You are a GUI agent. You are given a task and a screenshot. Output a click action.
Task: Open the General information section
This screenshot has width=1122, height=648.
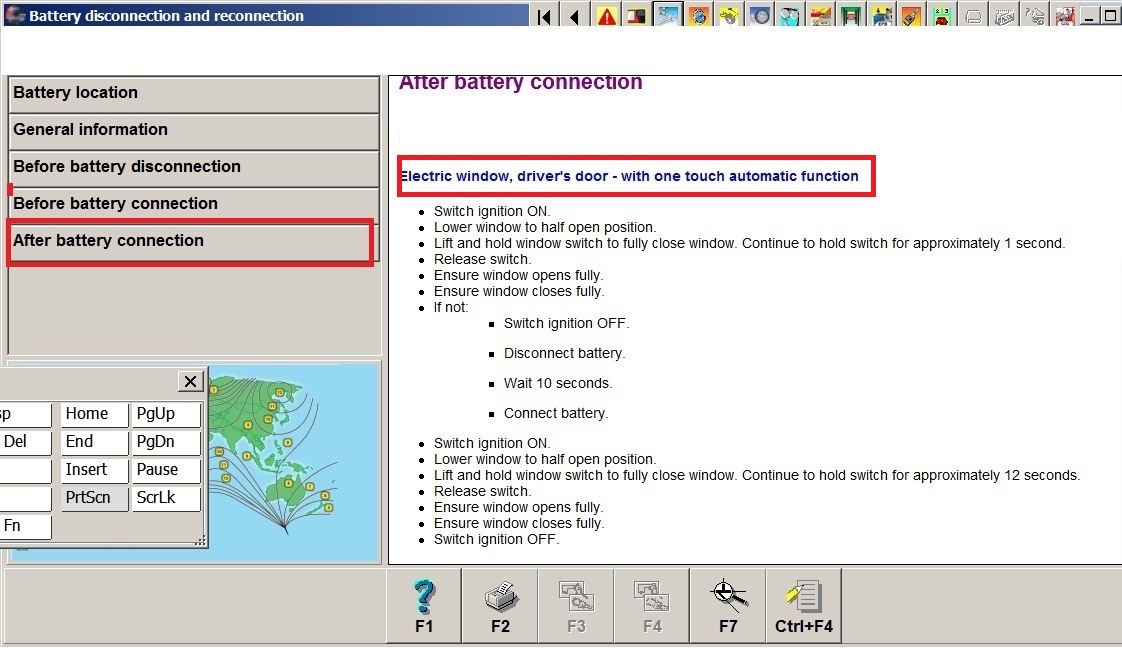point(194,130)
